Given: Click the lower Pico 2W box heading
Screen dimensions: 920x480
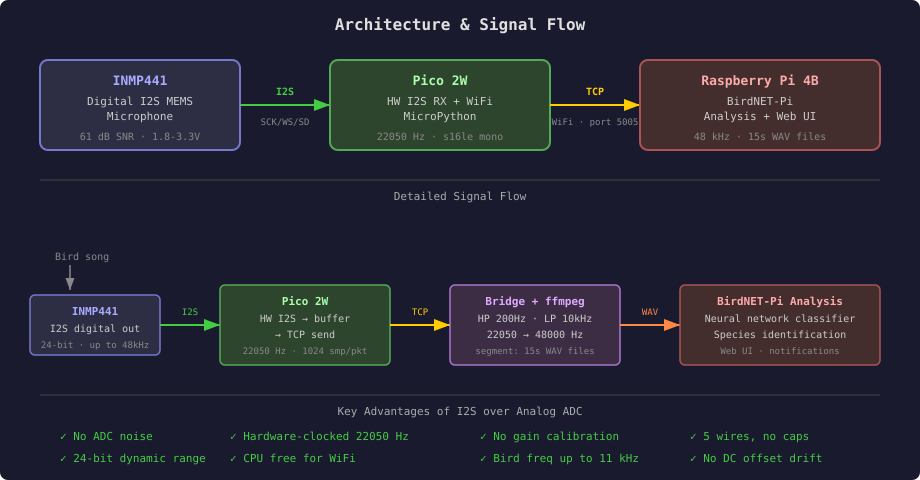Looking at the screenshot, I should pos(305,301).
